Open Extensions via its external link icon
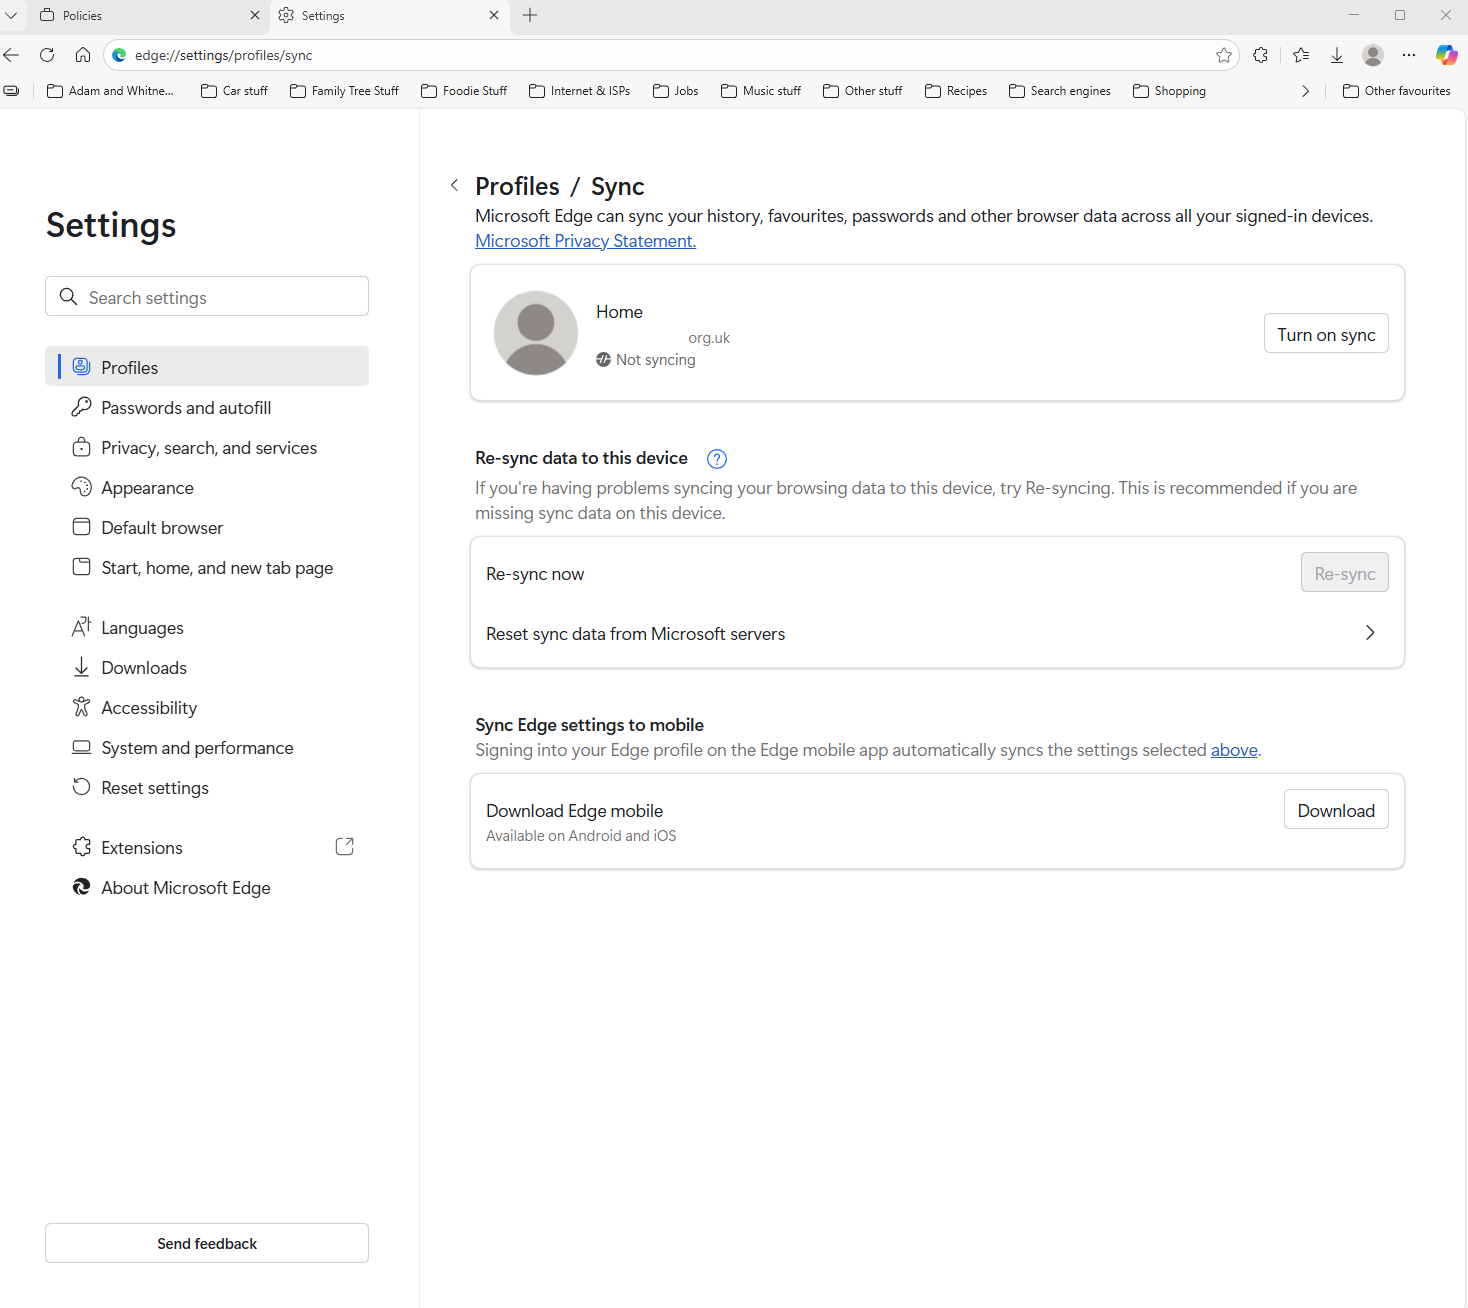The height and width of the screenshot is (1308, 1468). [344, 846]
